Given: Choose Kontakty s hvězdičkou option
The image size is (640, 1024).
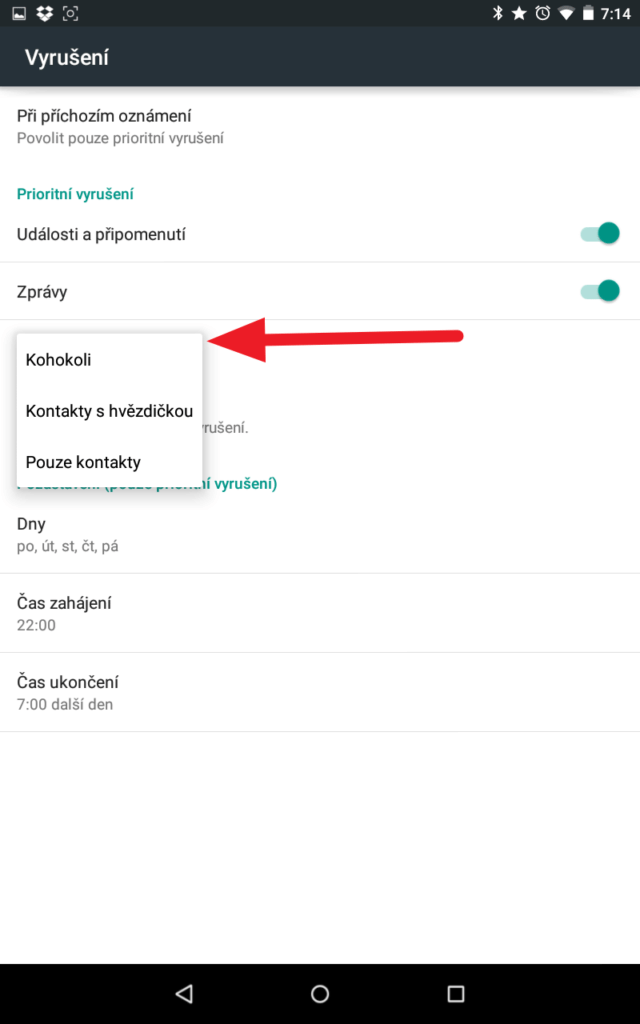Looking at the screenshot, I should point(110,411).
